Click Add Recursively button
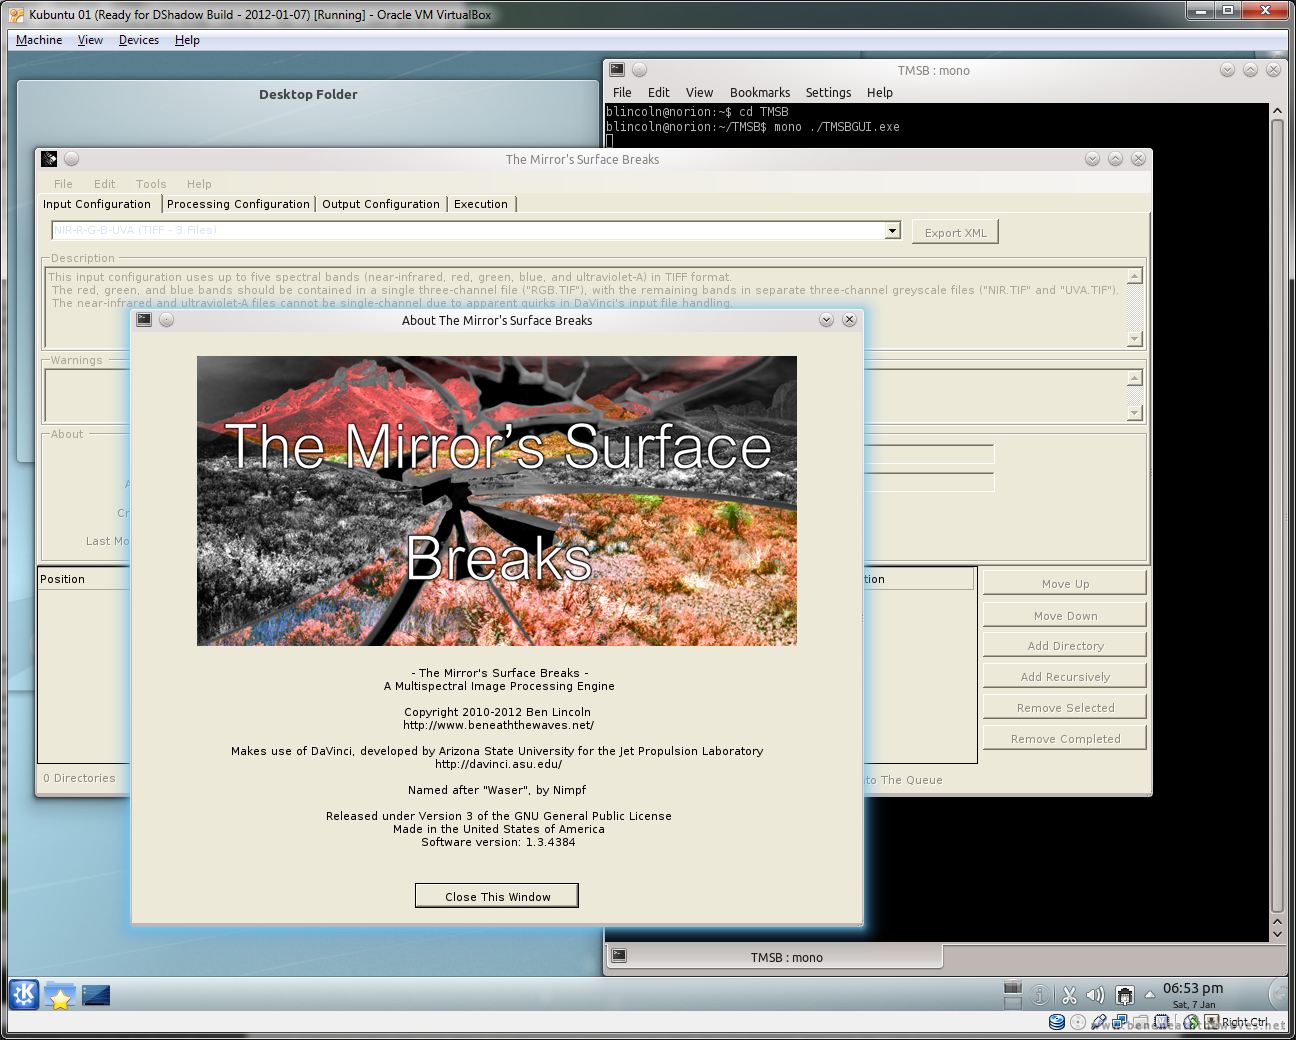The width and height of the screenshot is (1296, 1040). pos(1065,676)
